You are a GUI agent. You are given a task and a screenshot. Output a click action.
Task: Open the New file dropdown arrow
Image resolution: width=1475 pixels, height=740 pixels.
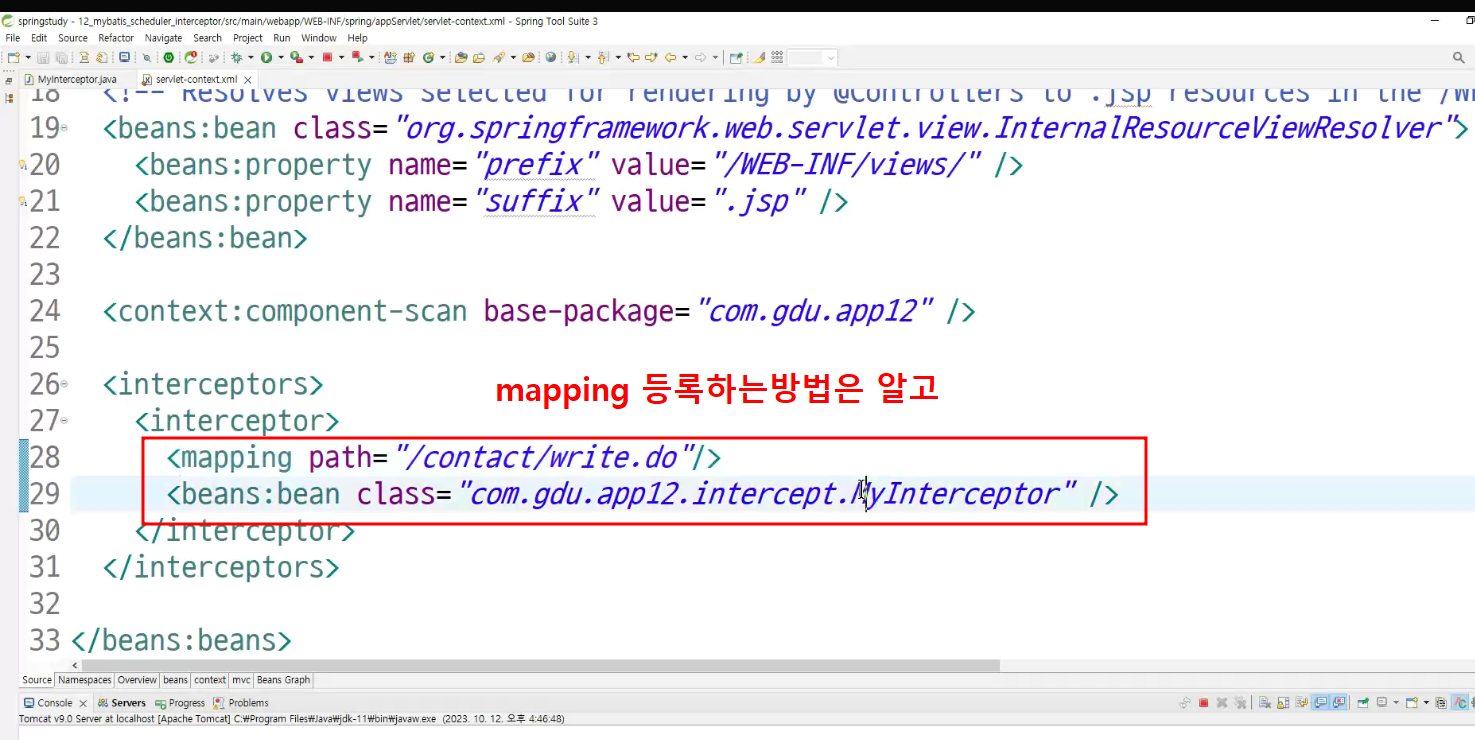click(x=27, y=58)
